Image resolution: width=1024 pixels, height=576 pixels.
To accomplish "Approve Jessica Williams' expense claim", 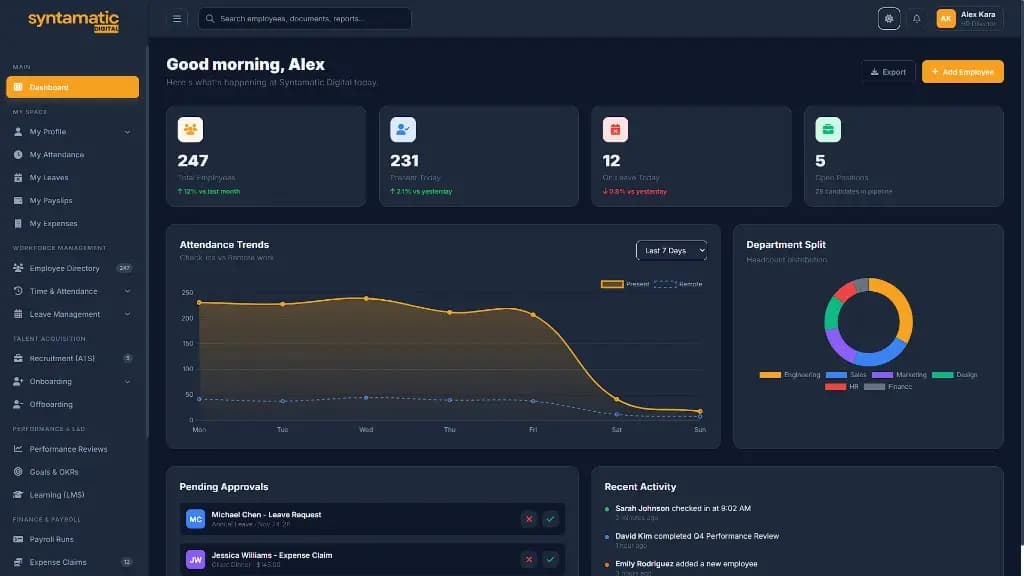I will tap(551, 560).
